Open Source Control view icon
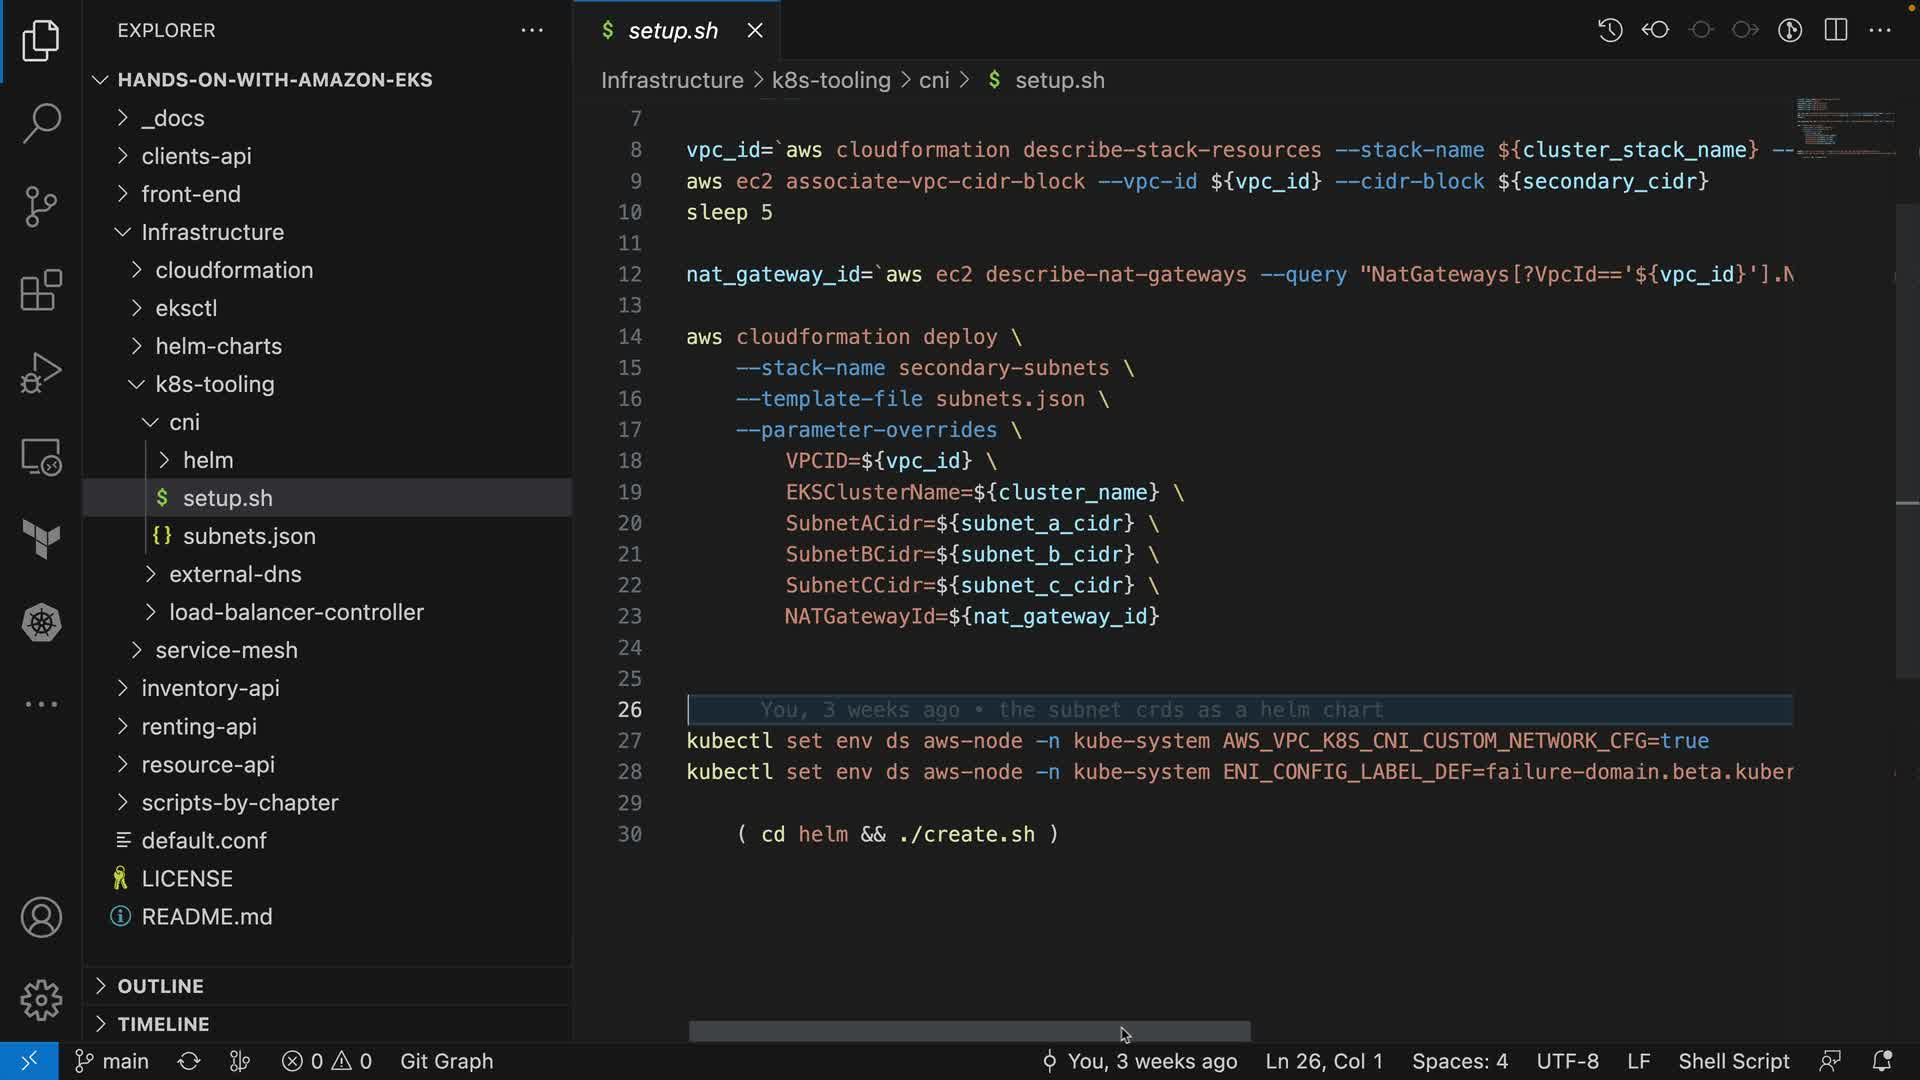This screenshot has width=1920, height=1080. (41, 206)
